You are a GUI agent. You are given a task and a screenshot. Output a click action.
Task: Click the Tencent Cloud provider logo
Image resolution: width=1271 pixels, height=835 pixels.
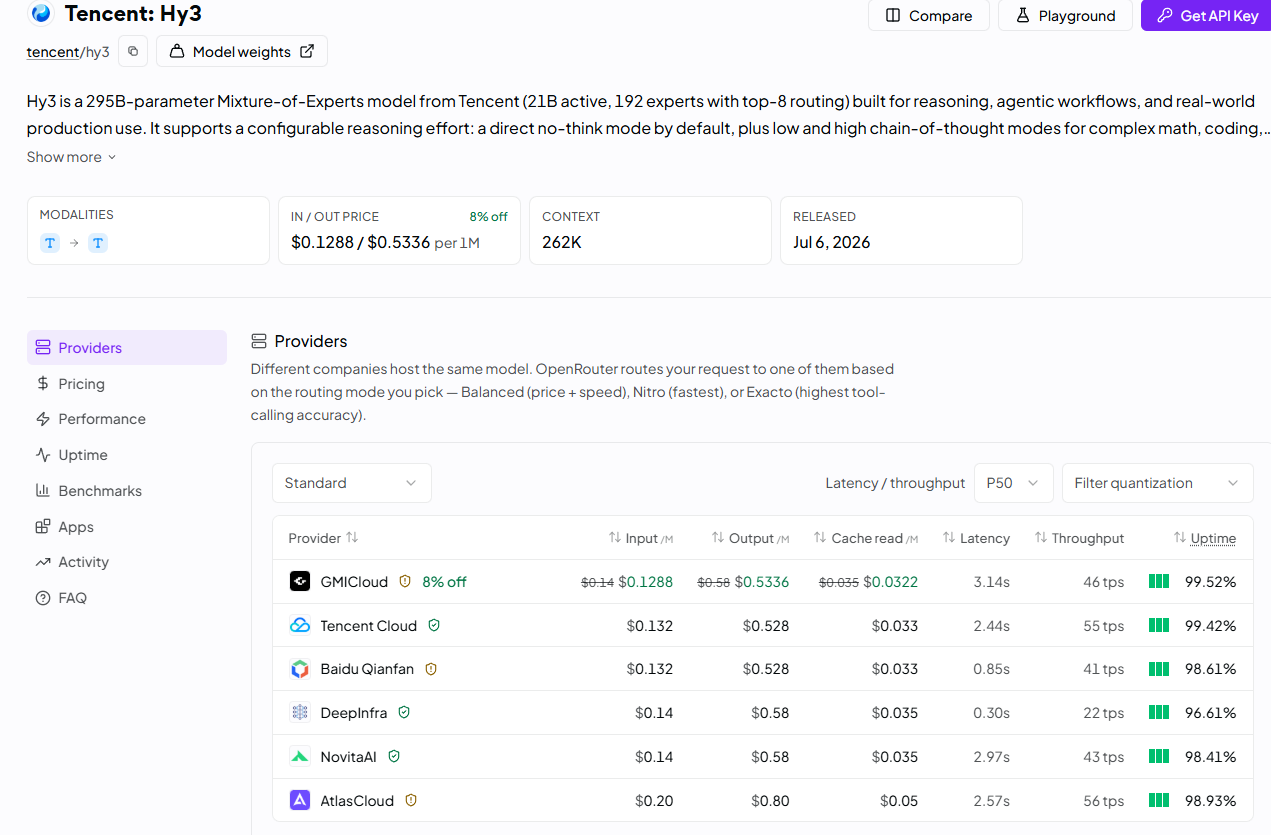point(300,625)
